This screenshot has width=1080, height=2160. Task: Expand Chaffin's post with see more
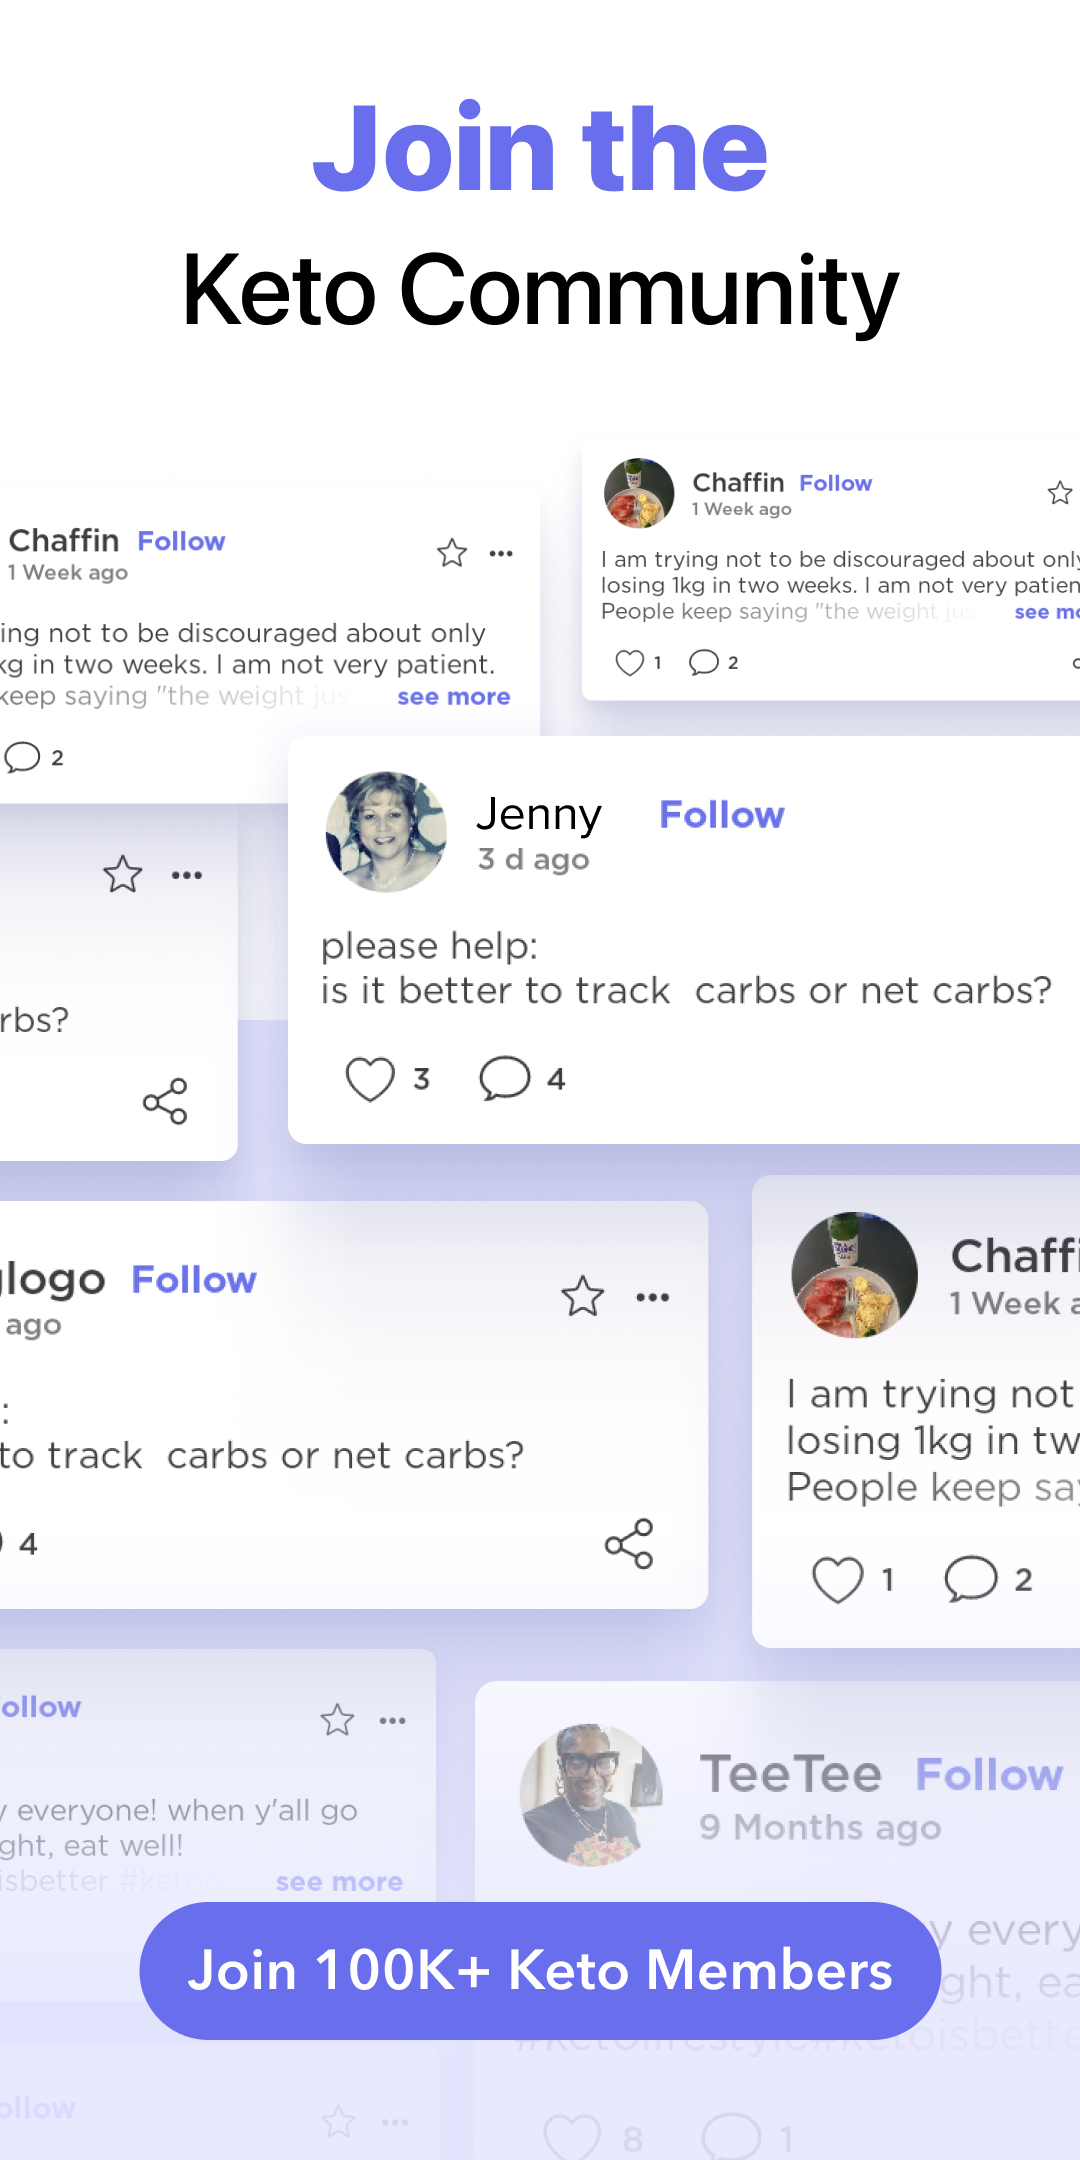tap(453, 696)
